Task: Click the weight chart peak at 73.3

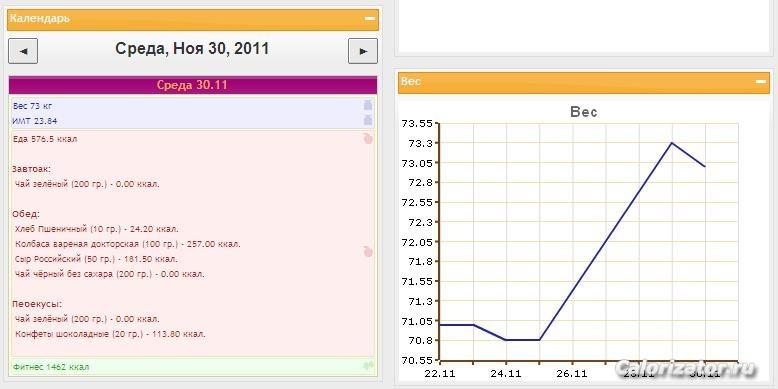Action: coord(671,143)
